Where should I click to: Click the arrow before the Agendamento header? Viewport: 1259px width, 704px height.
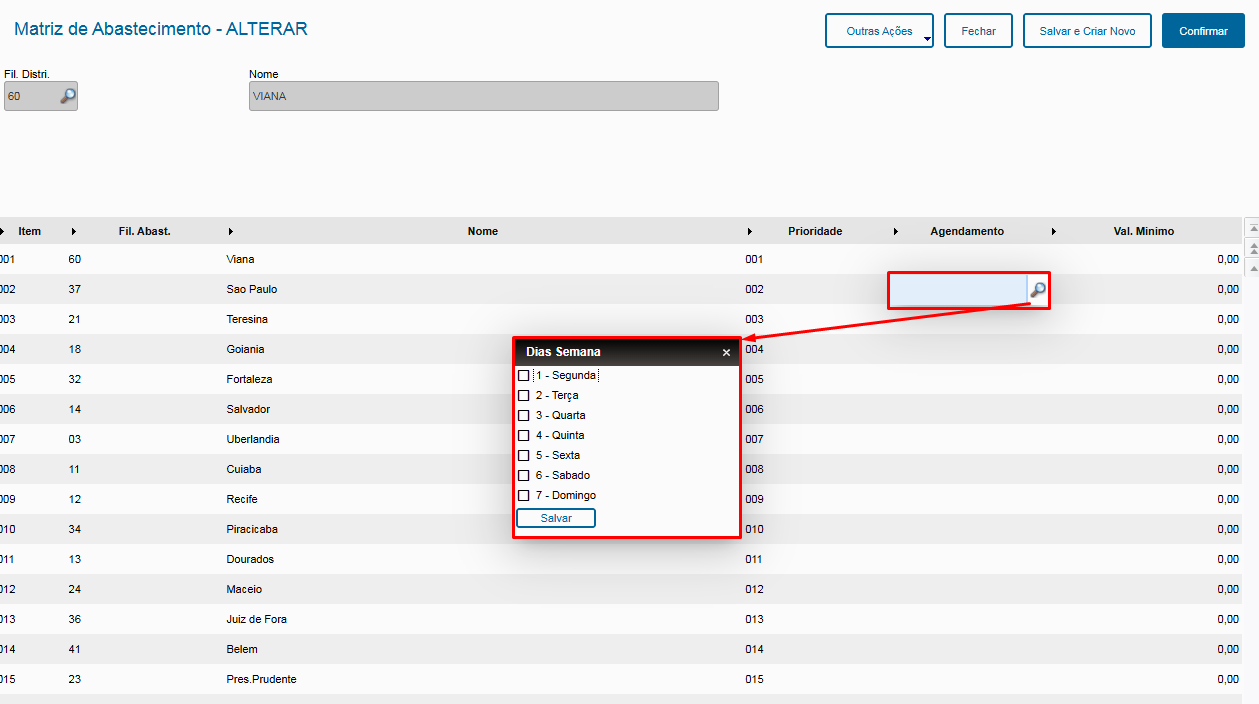pyautogui.click(x=895, y=232)
